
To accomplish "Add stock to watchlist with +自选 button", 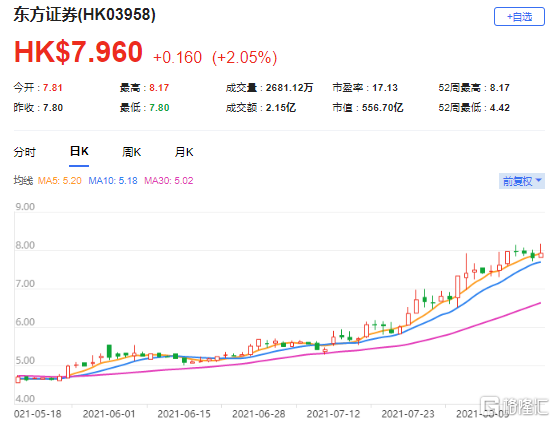I will (x=519, y=17).
